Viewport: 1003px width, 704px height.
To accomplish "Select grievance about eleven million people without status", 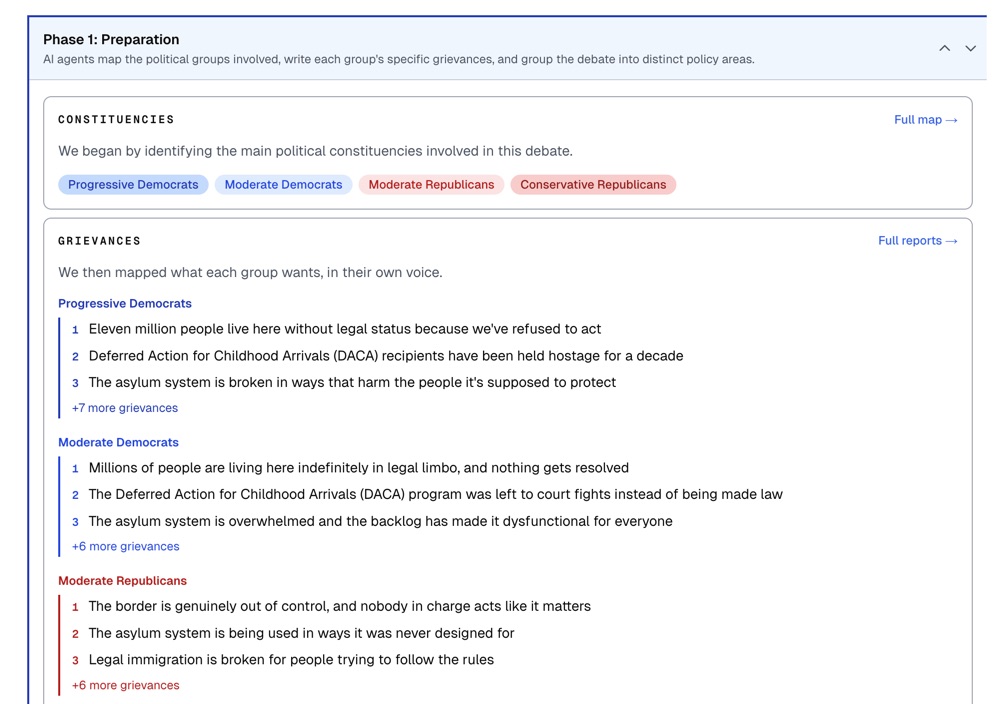I will coord(345,329).
